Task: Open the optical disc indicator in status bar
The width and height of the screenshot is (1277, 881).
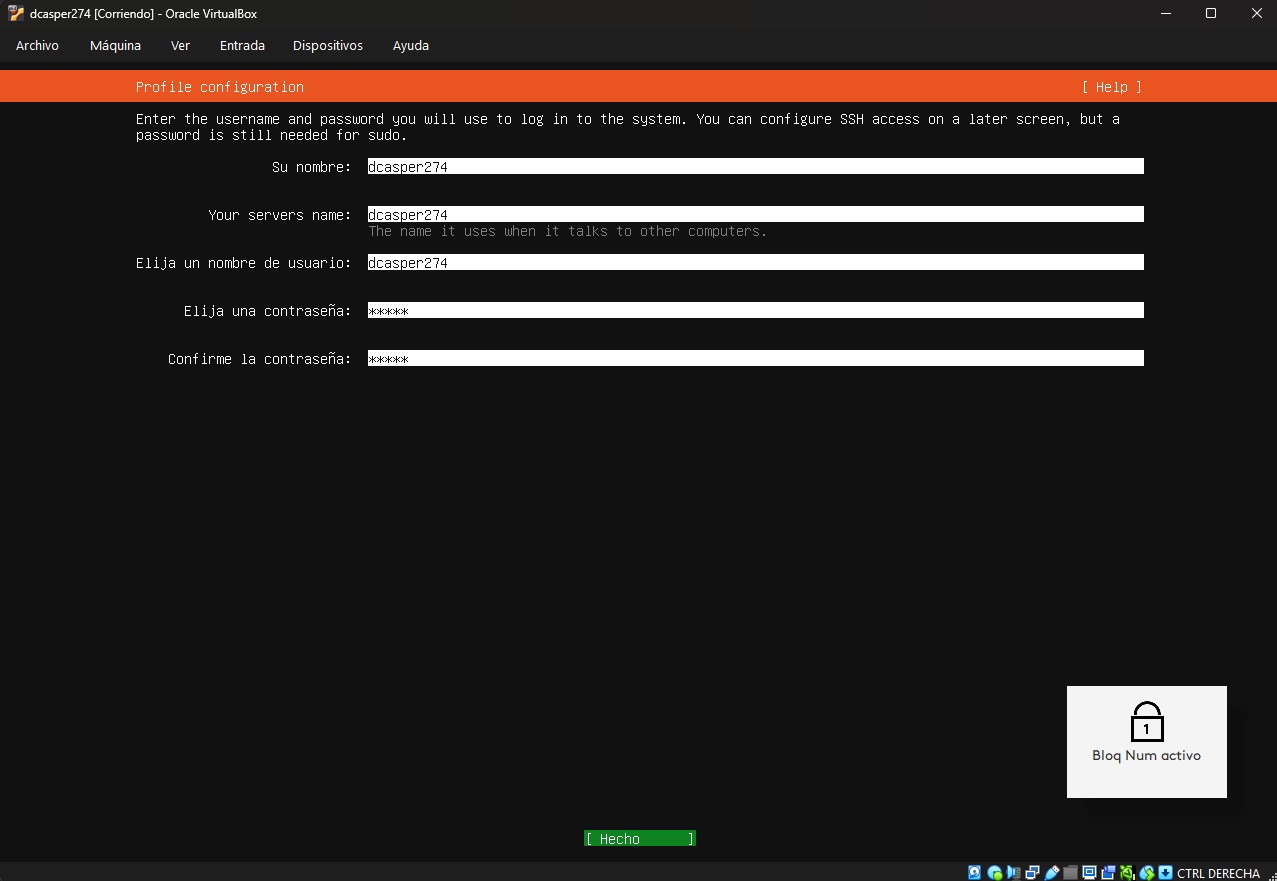Action: (994, 872)
